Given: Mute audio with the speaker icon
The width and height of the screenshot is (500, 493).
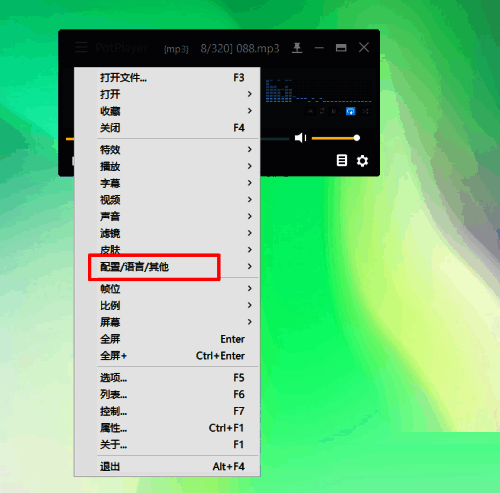Looking at the screenshot, I should 300,138.
